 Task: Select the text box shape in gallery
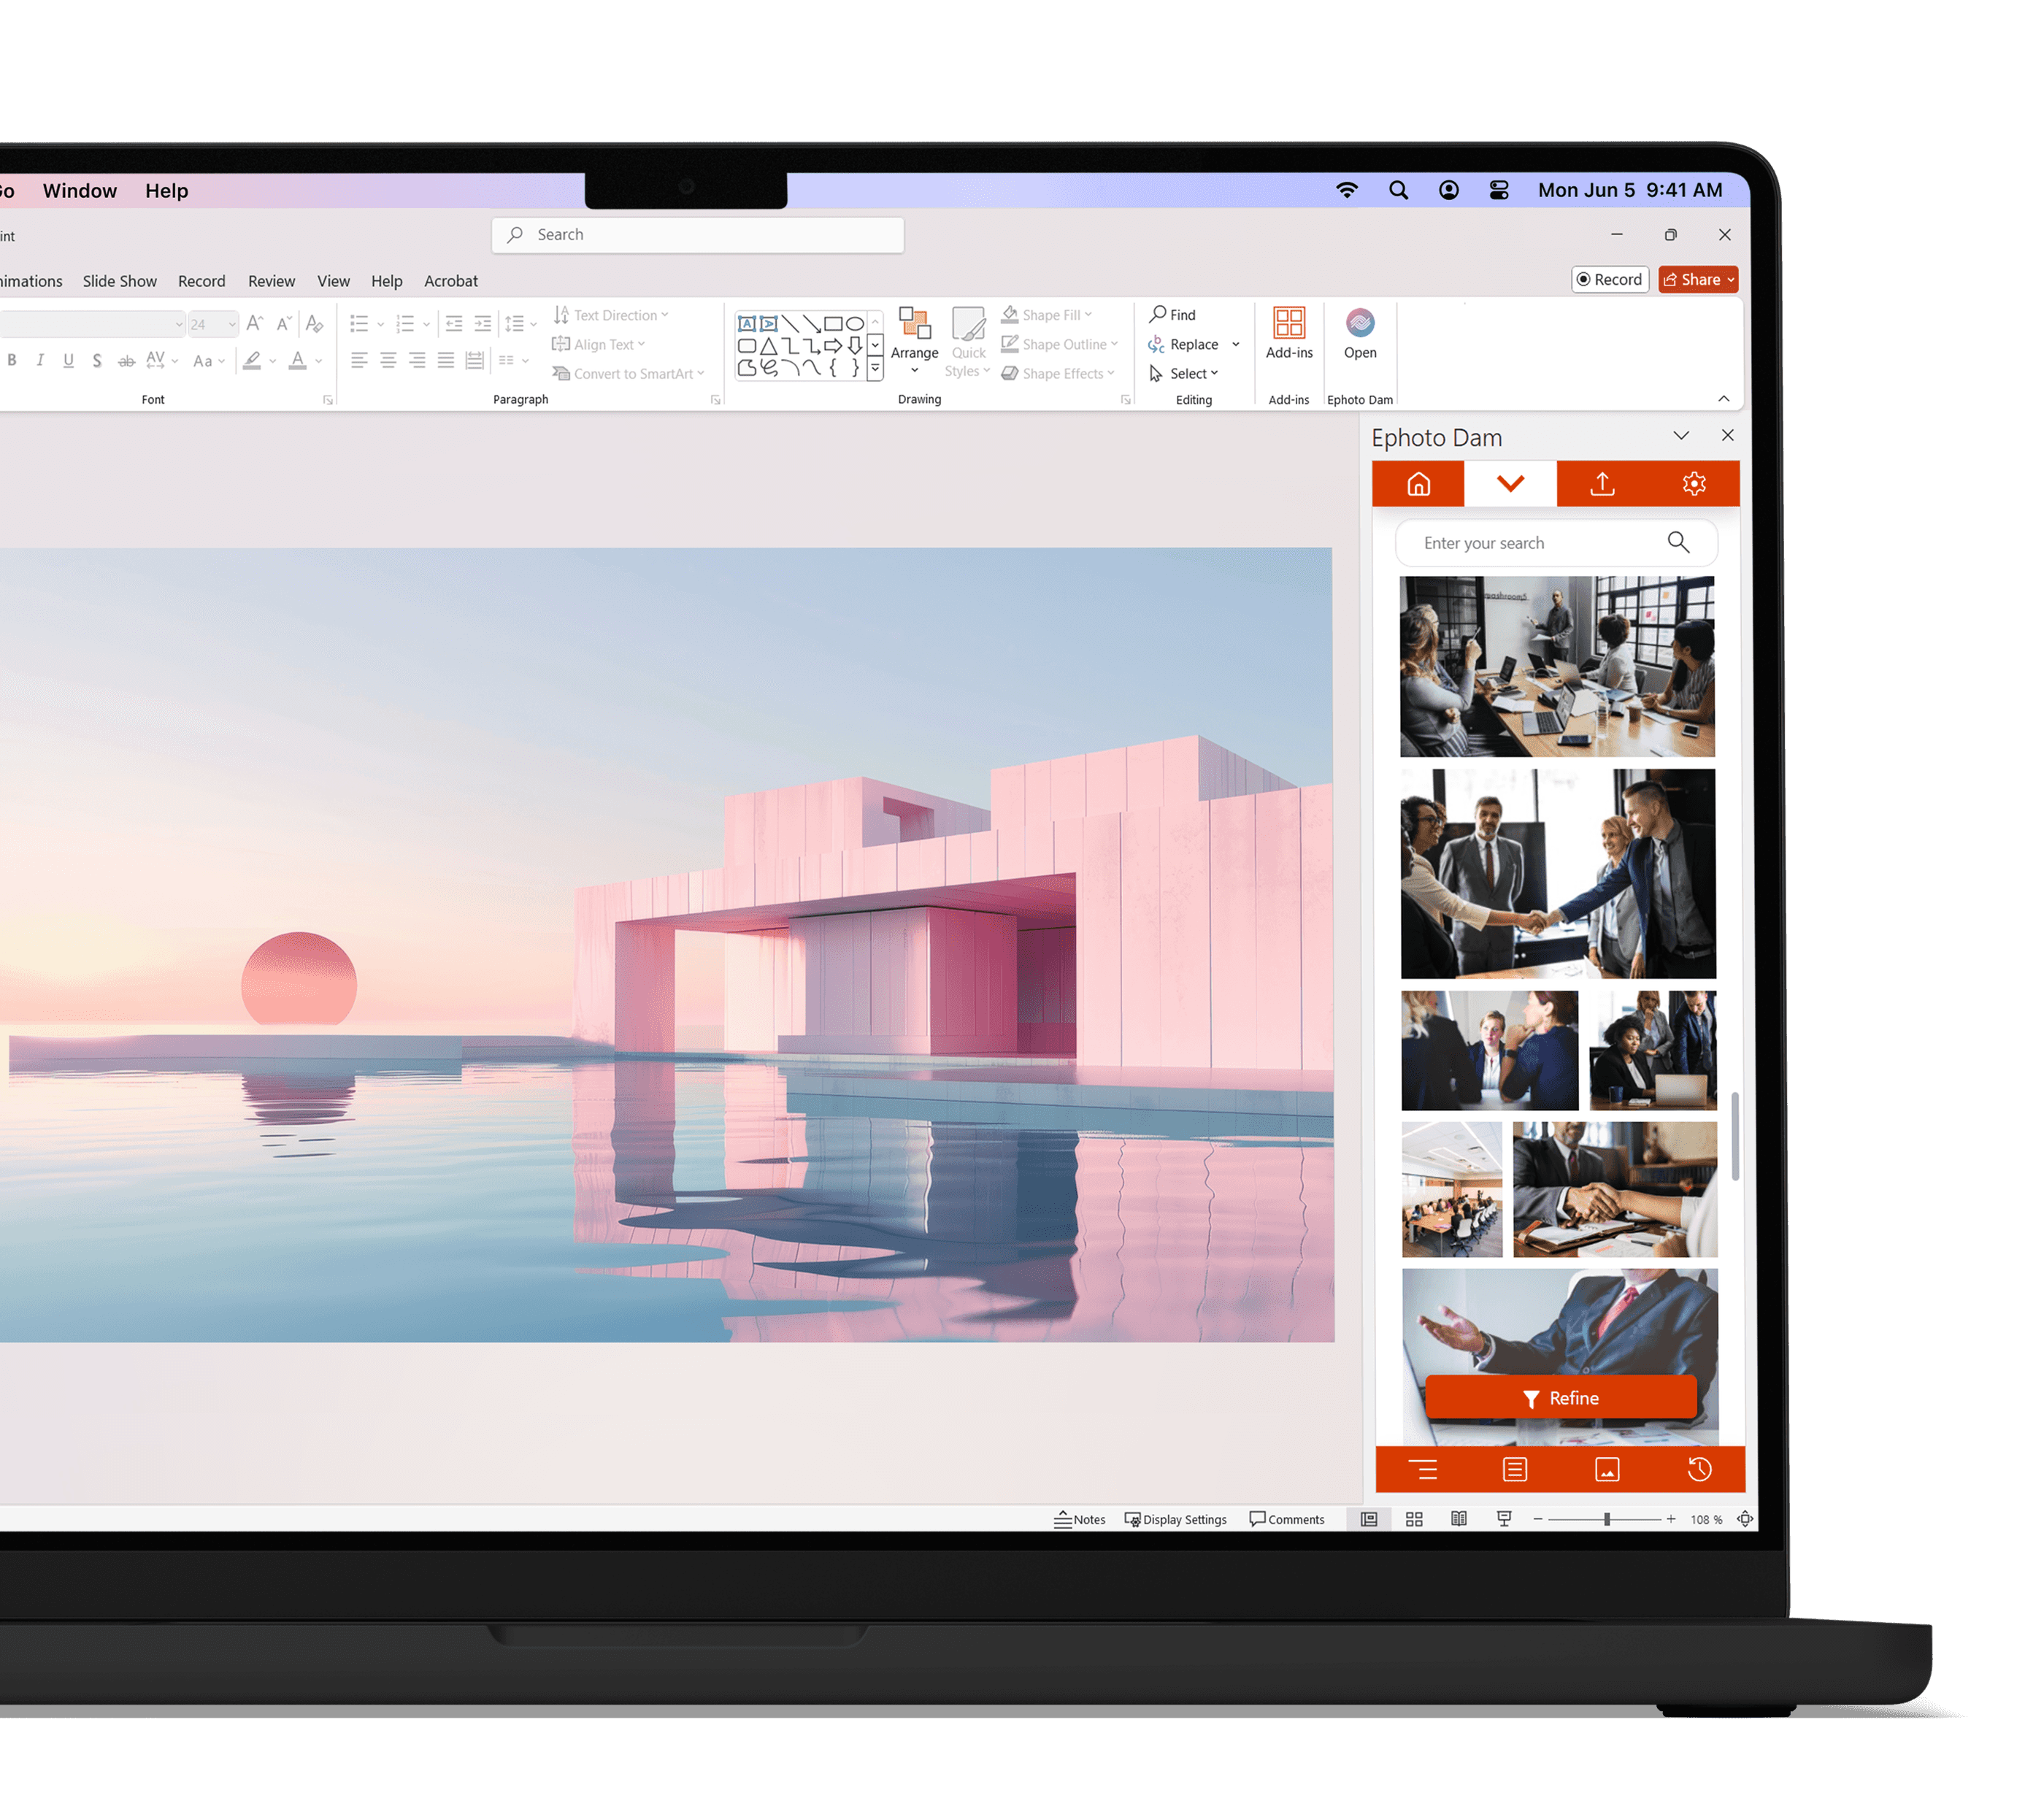point(746,323)
